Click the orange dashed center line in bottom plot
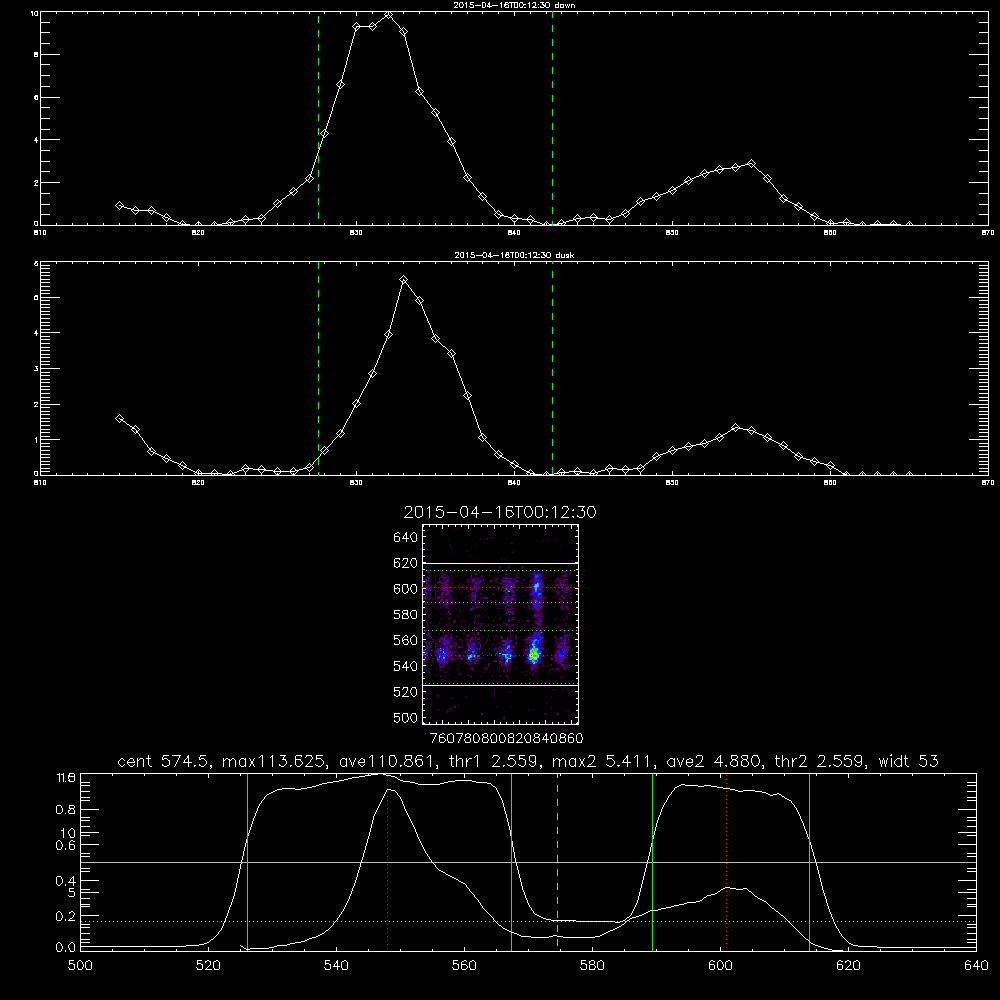The image size is (1000, 1000). (x=557, y=861)
